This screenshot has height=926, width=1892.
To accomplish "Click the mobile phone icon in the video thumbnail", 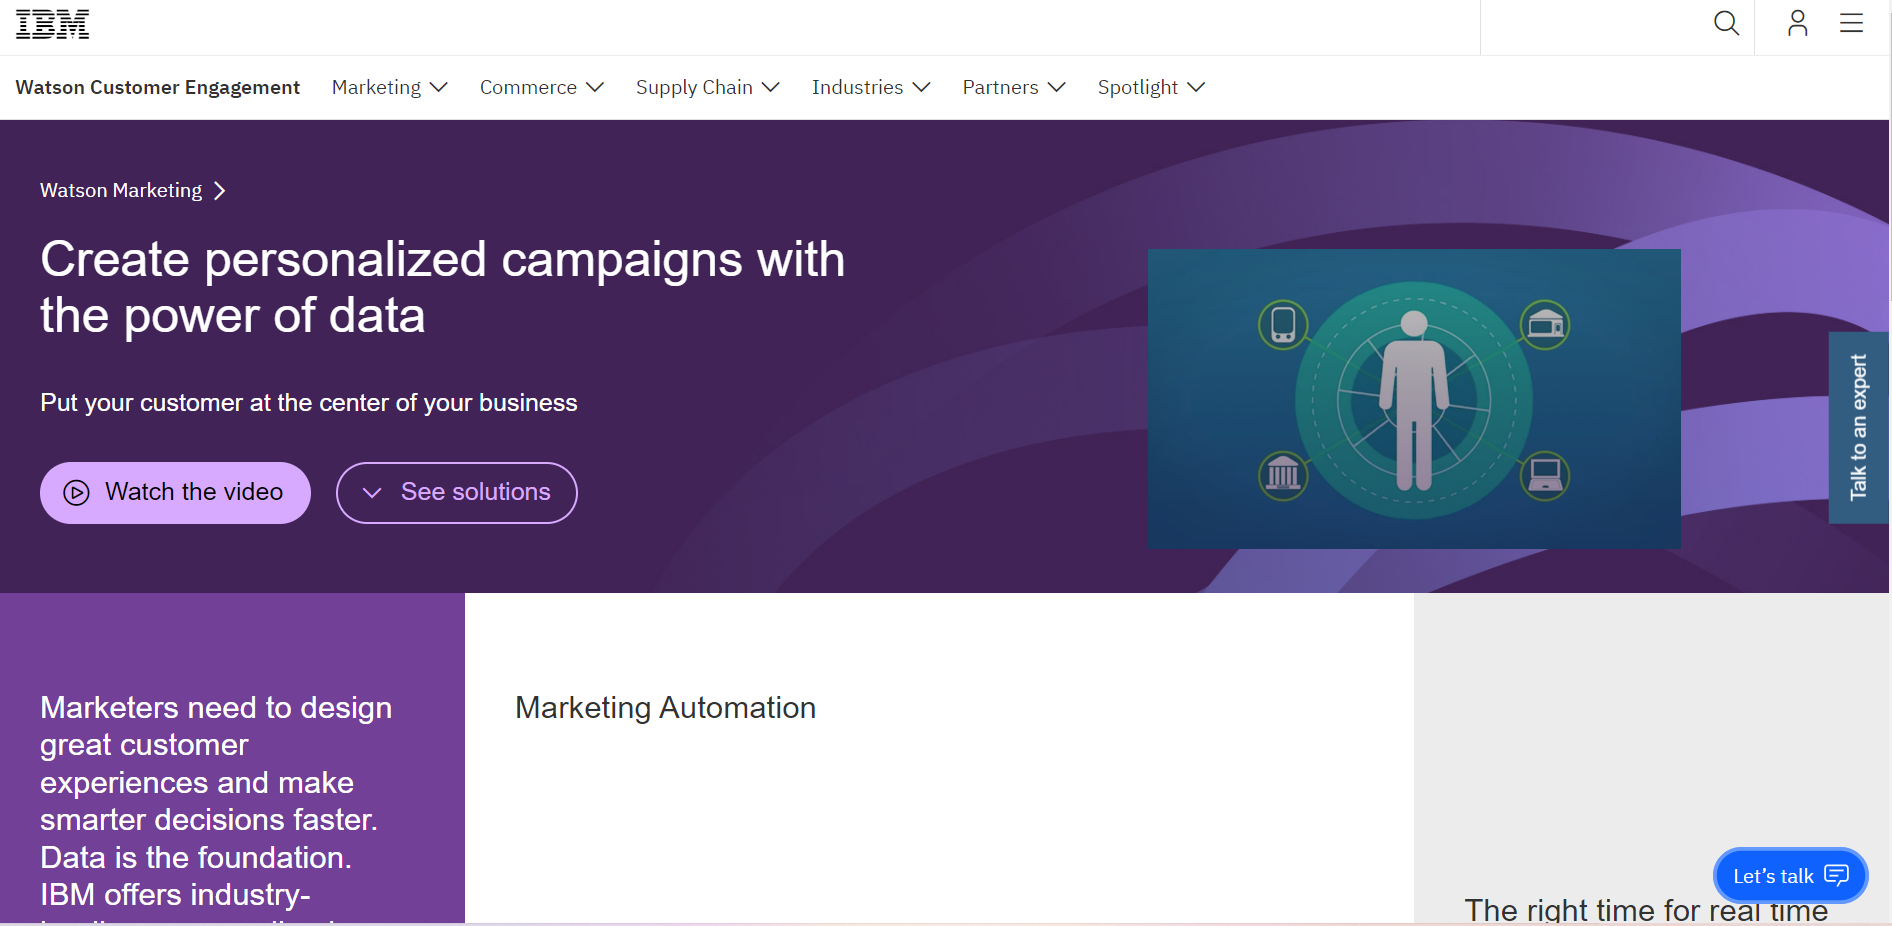I will [1283, 325].
